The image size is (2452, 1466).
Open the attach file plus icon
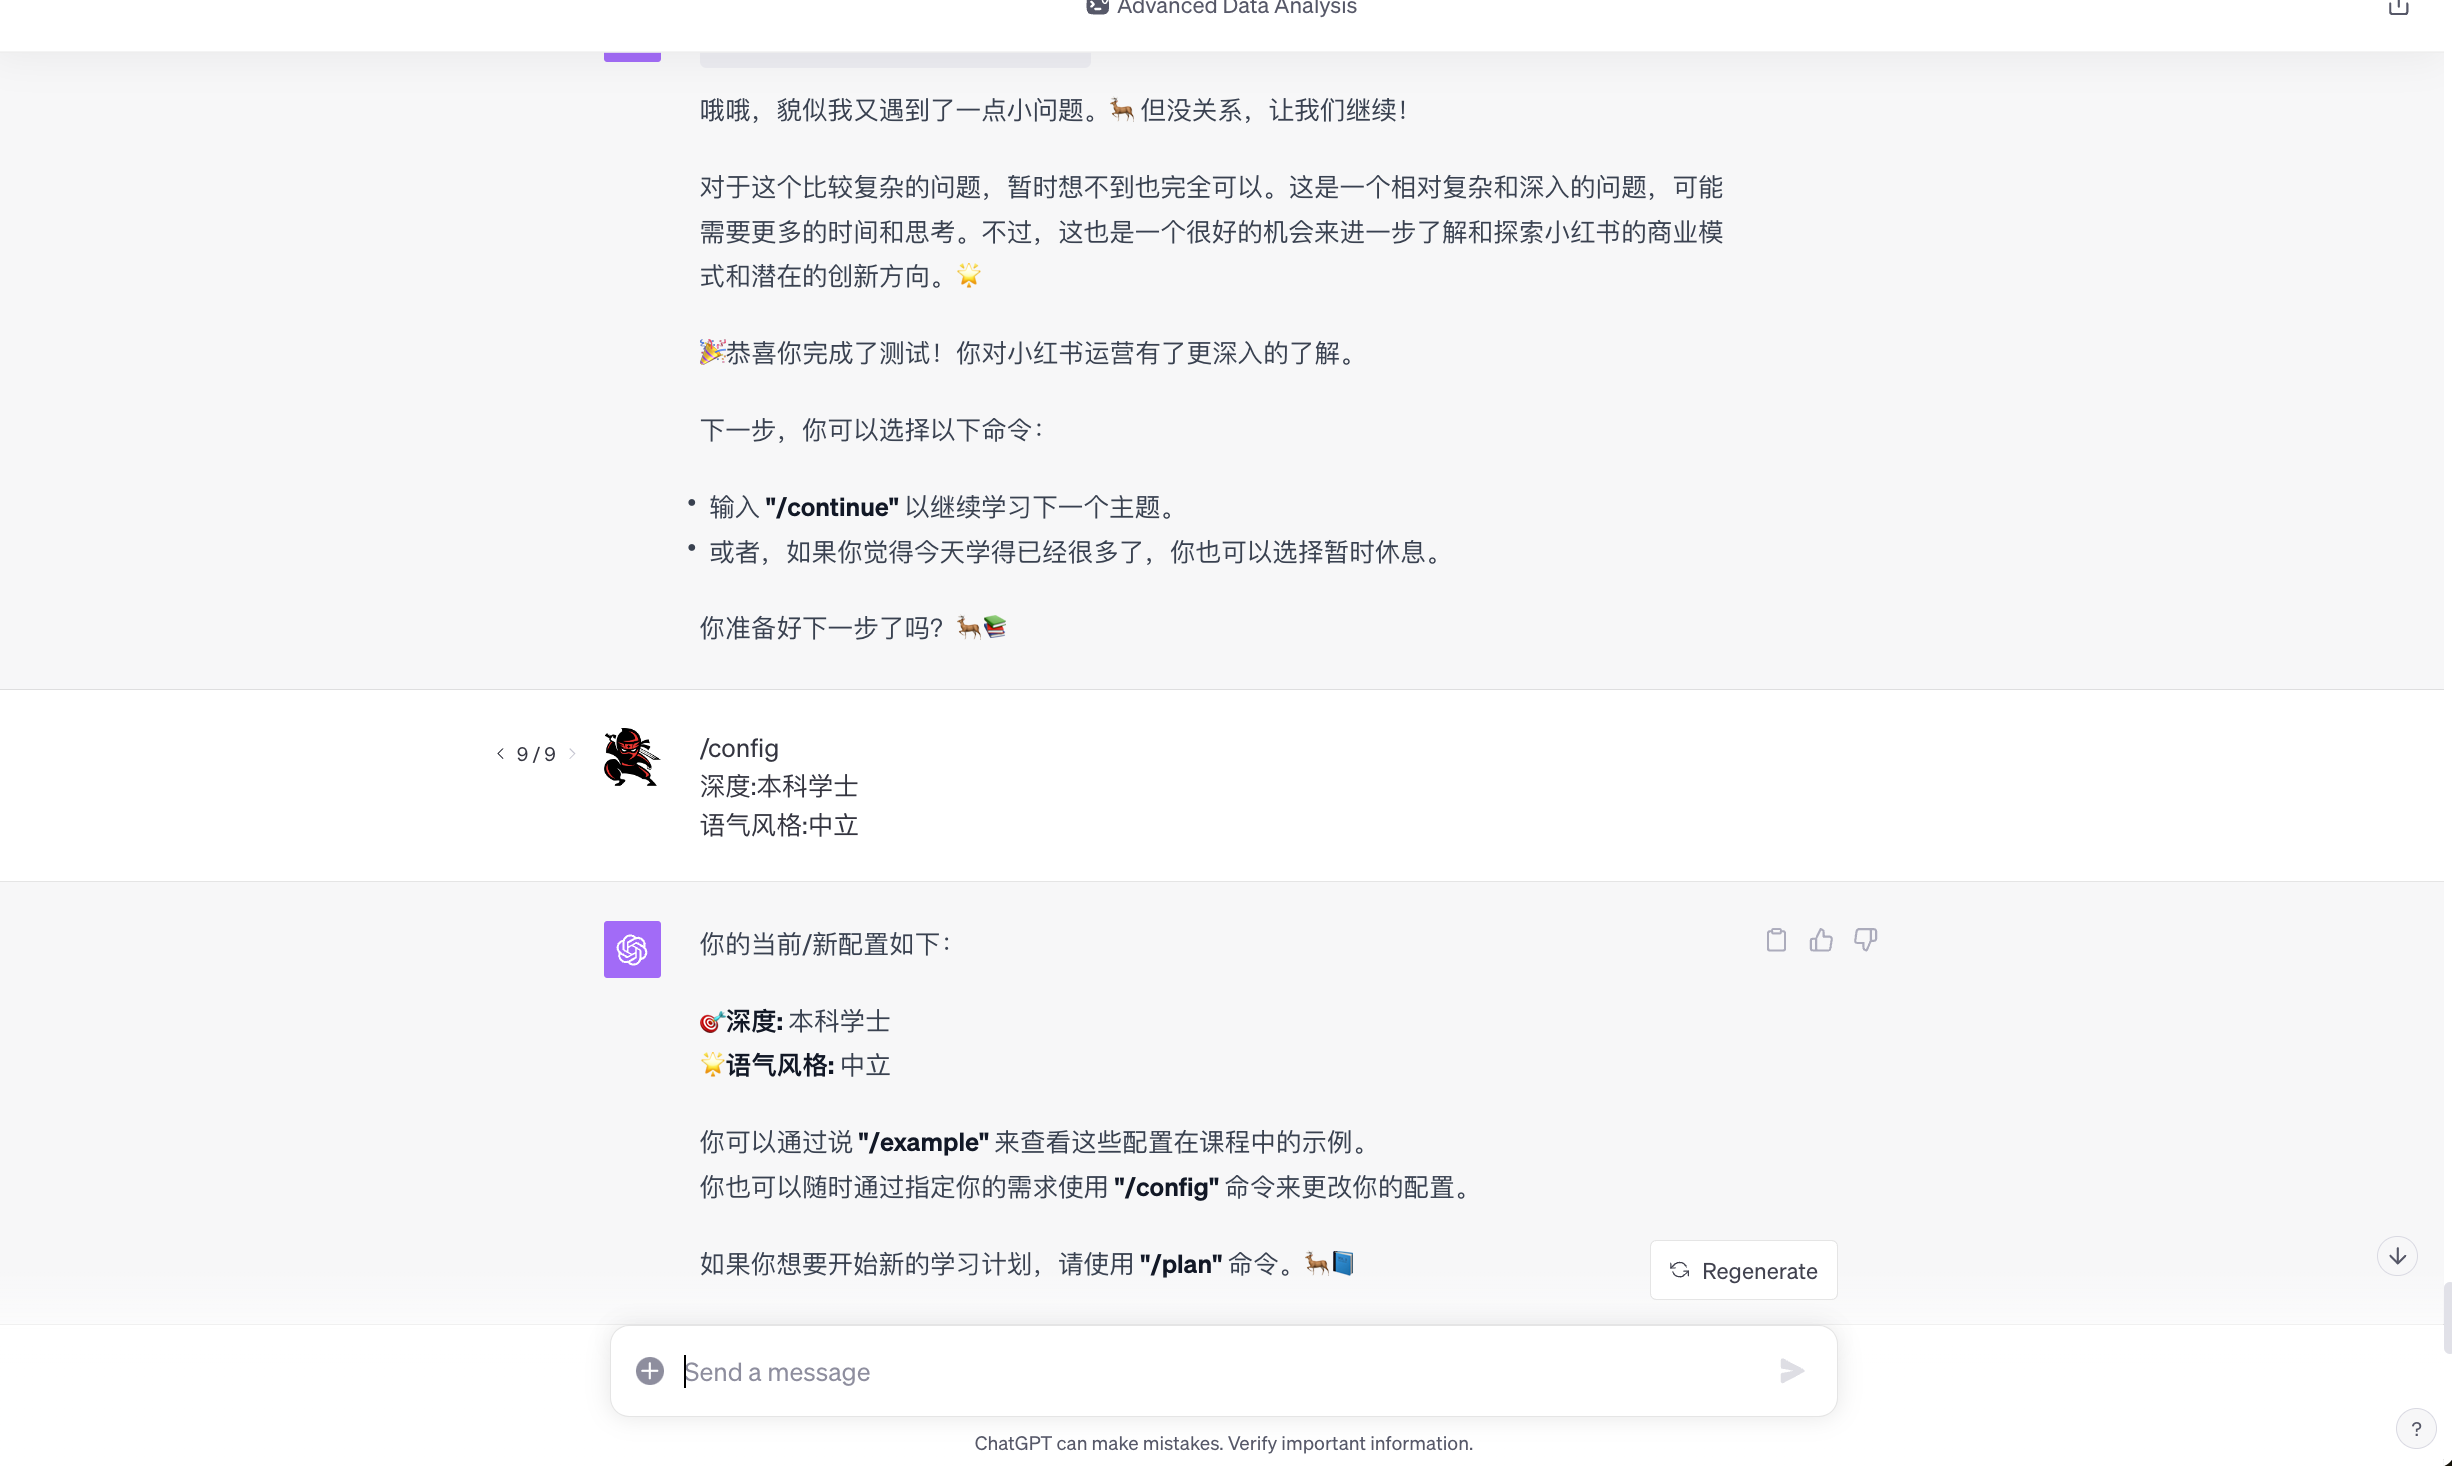tap(650, 1371)
